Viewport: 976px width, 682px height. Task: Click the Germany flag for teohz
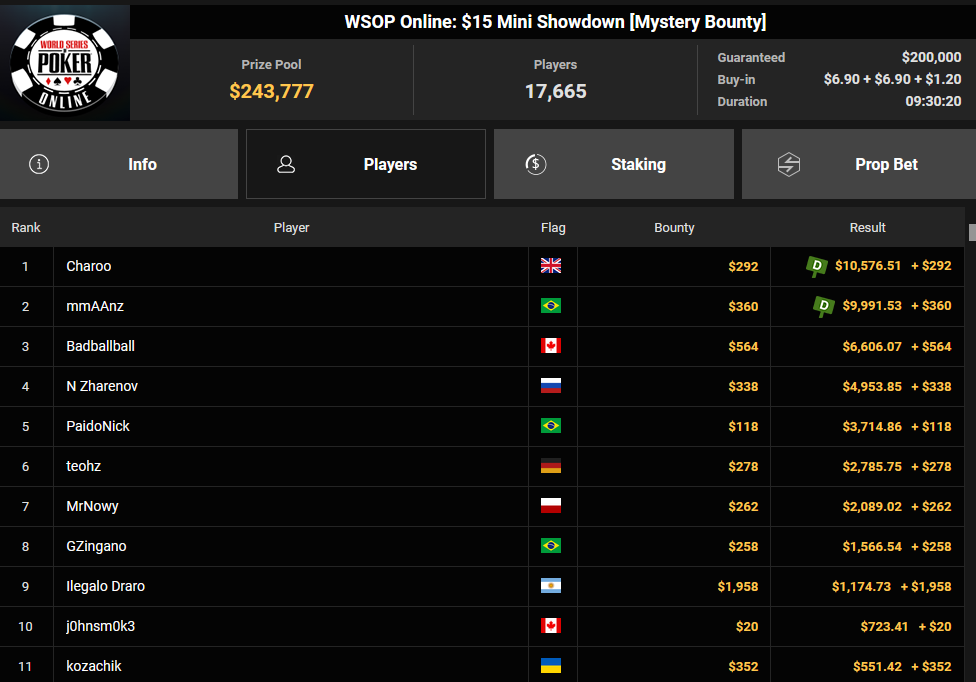(x=551, y=465)
